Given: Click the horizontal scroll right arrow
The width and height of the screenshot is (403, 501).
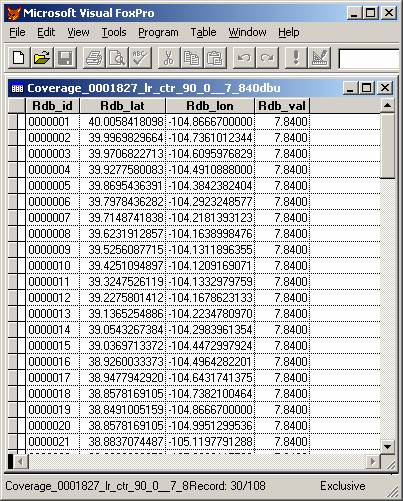Looking at the screenshot, I should (x=373, y=462).
